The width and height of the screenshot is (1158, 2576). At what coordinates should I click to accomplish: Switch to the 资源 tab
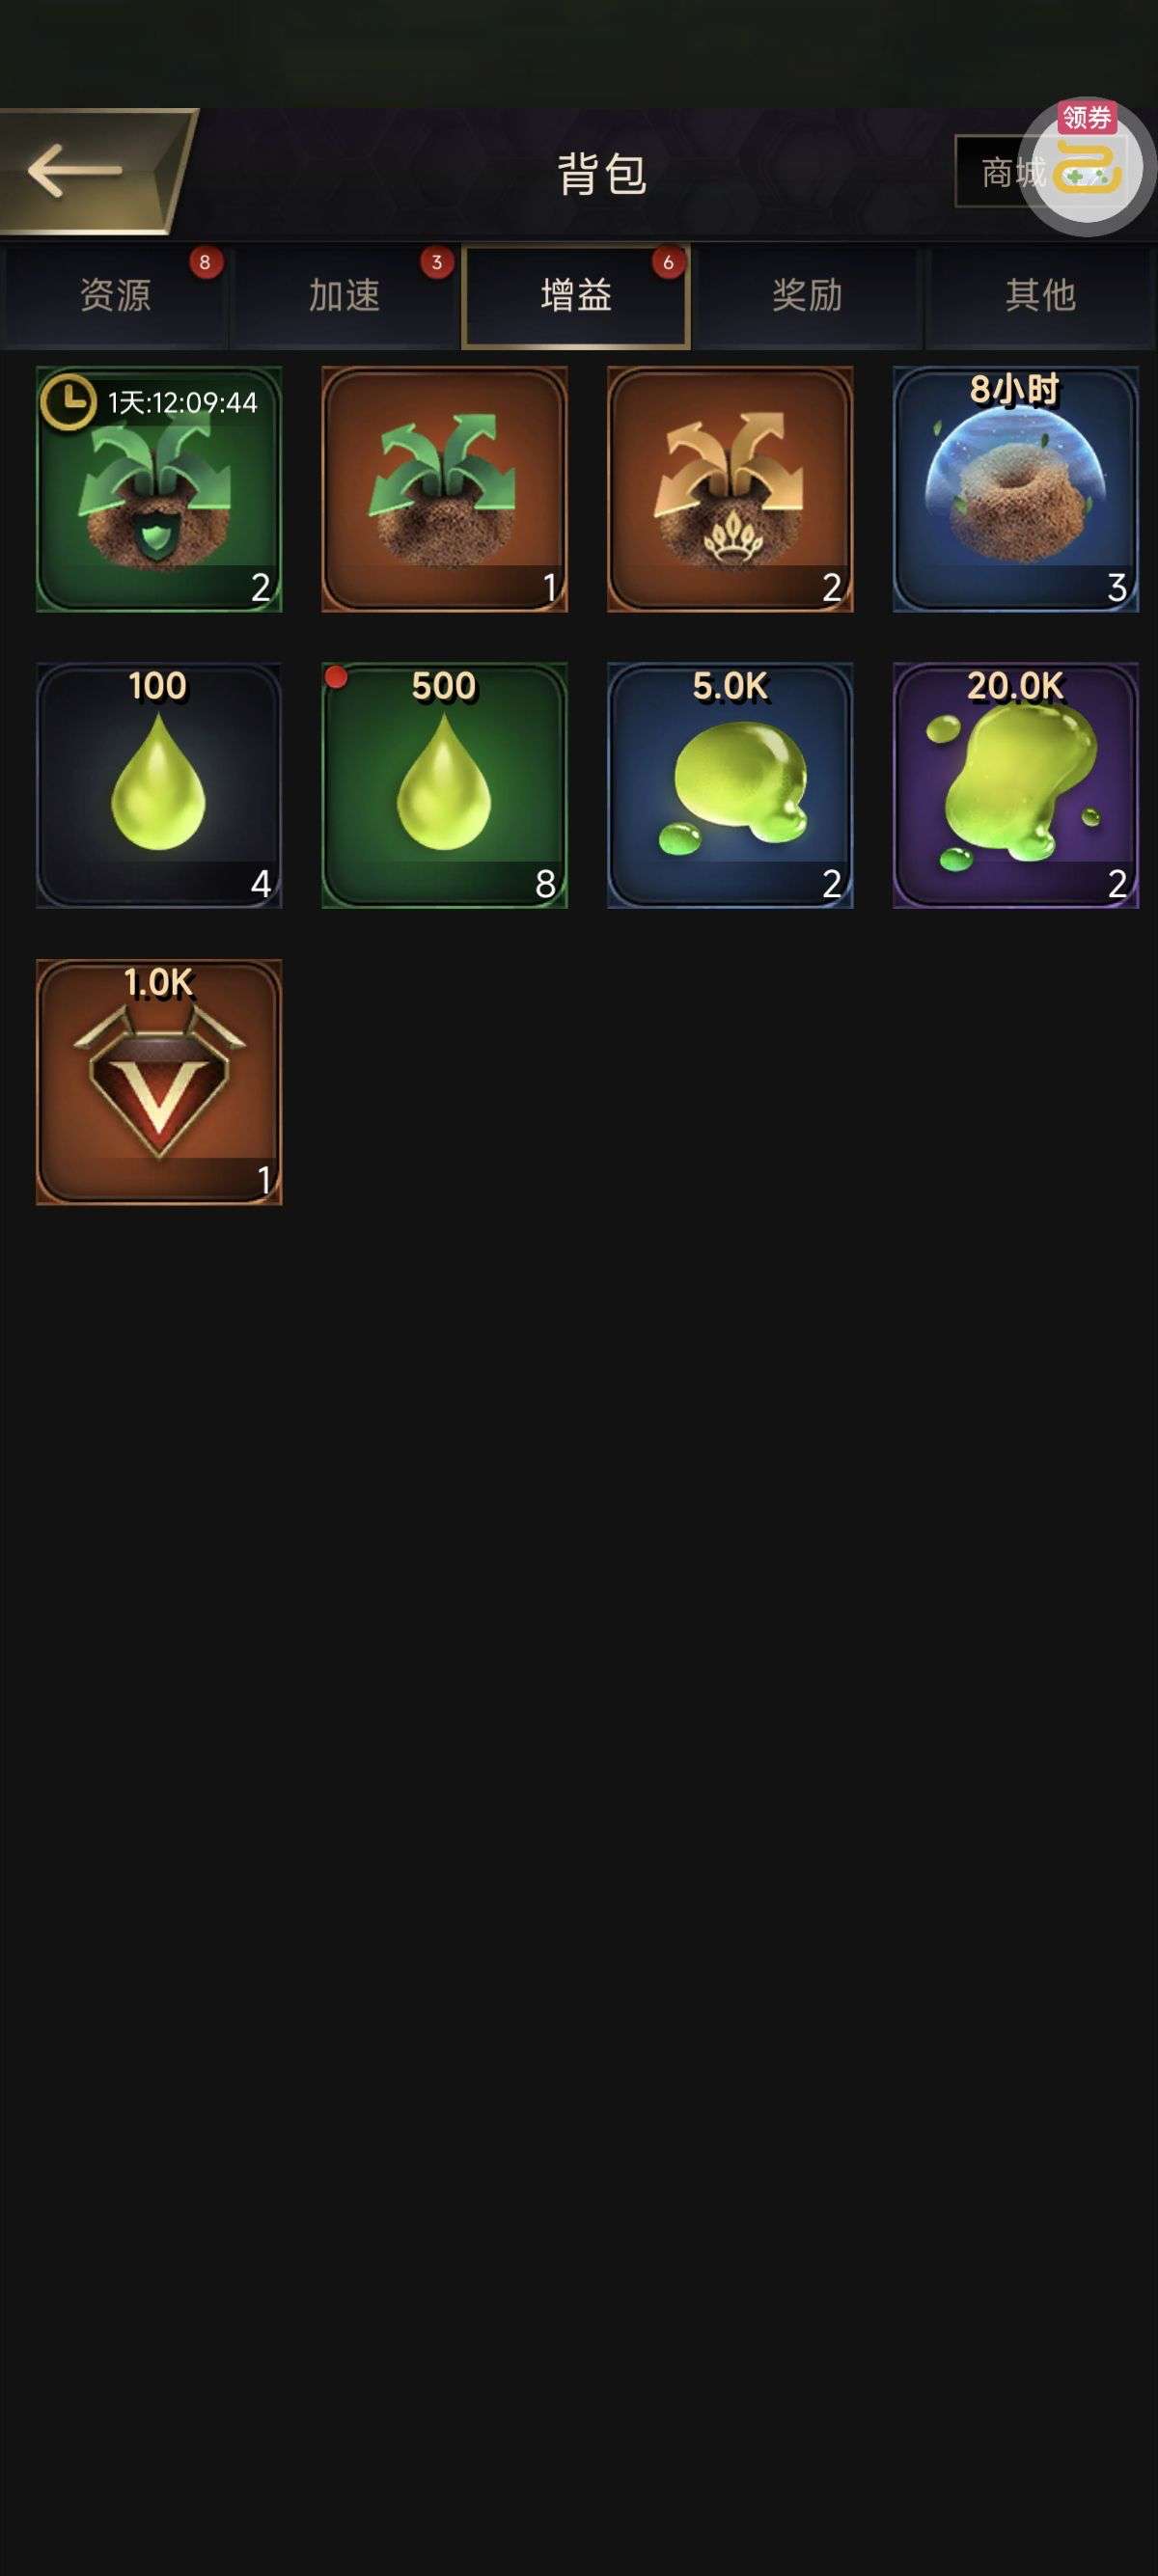point(115,296)
